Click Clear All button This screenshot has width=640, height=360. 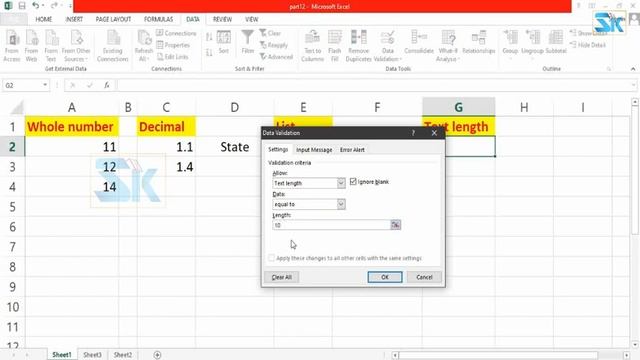point(282,277)
